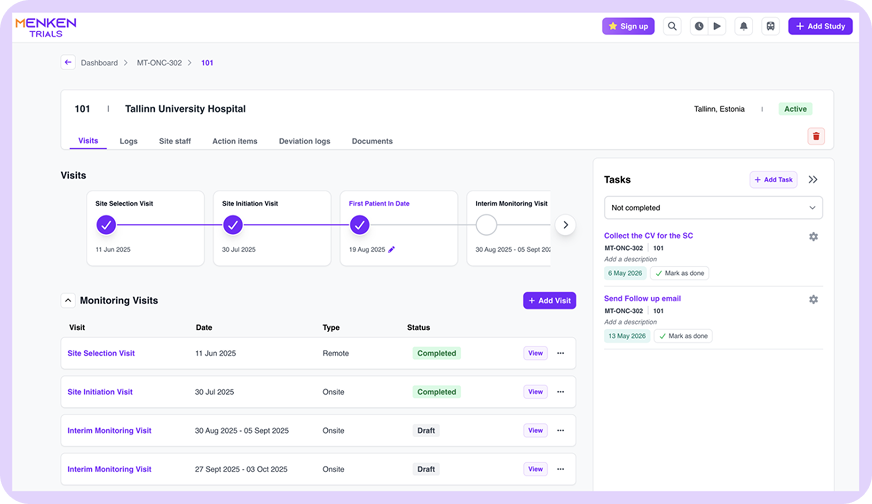This screenshot has height=504, width=872.
Task: Collapse the Tasks panel with double chevron
Action: 813,180
